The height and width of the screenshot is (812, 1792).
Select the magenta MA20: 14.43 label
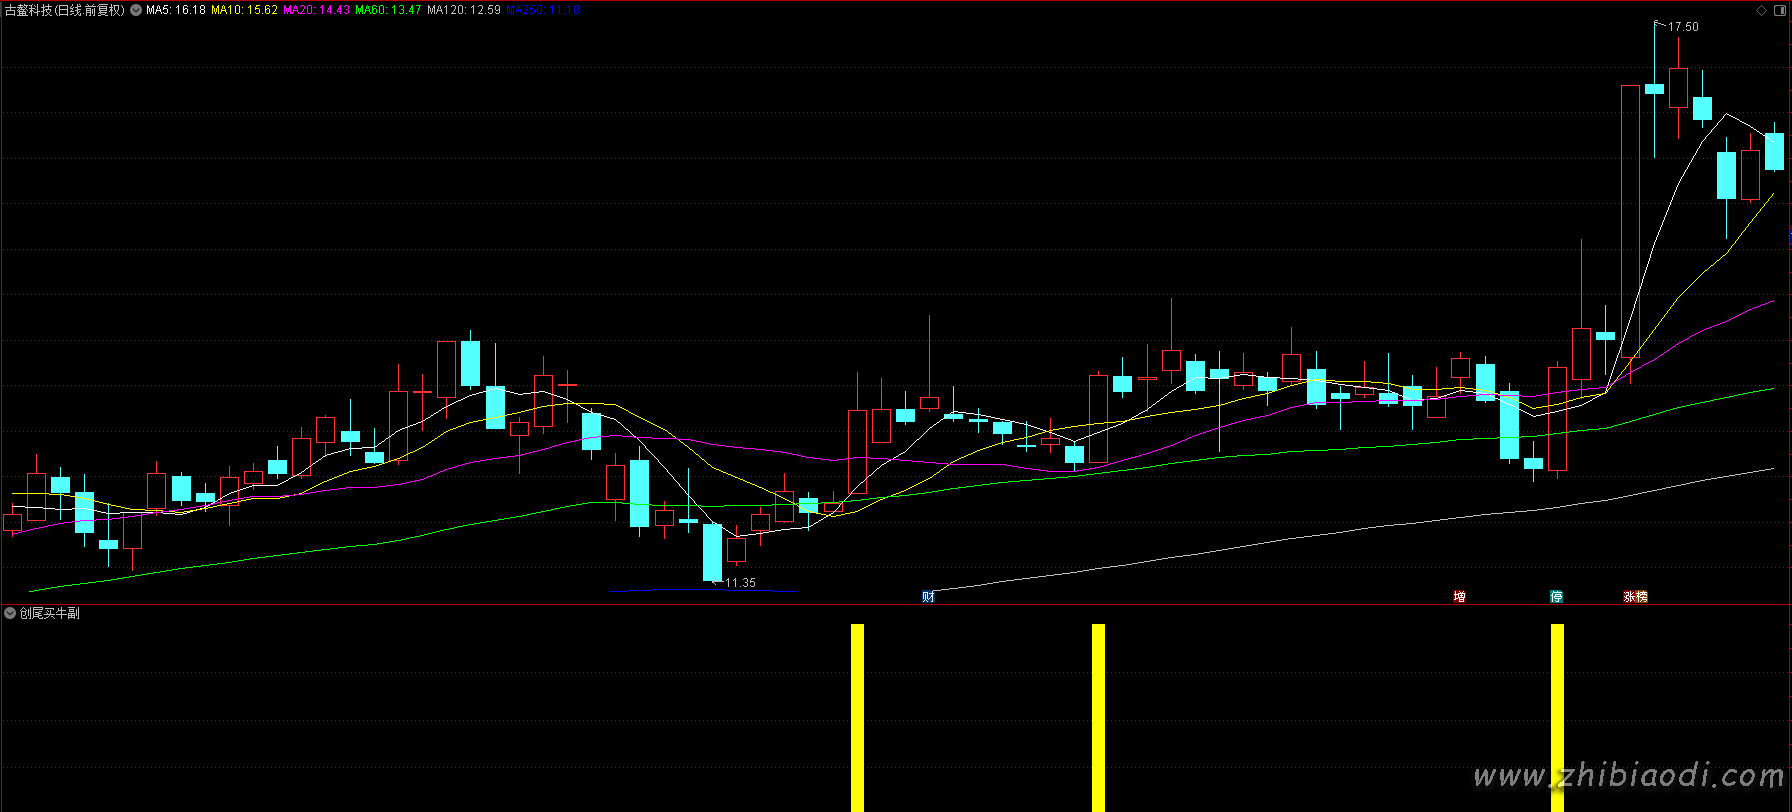coord(316,11)
